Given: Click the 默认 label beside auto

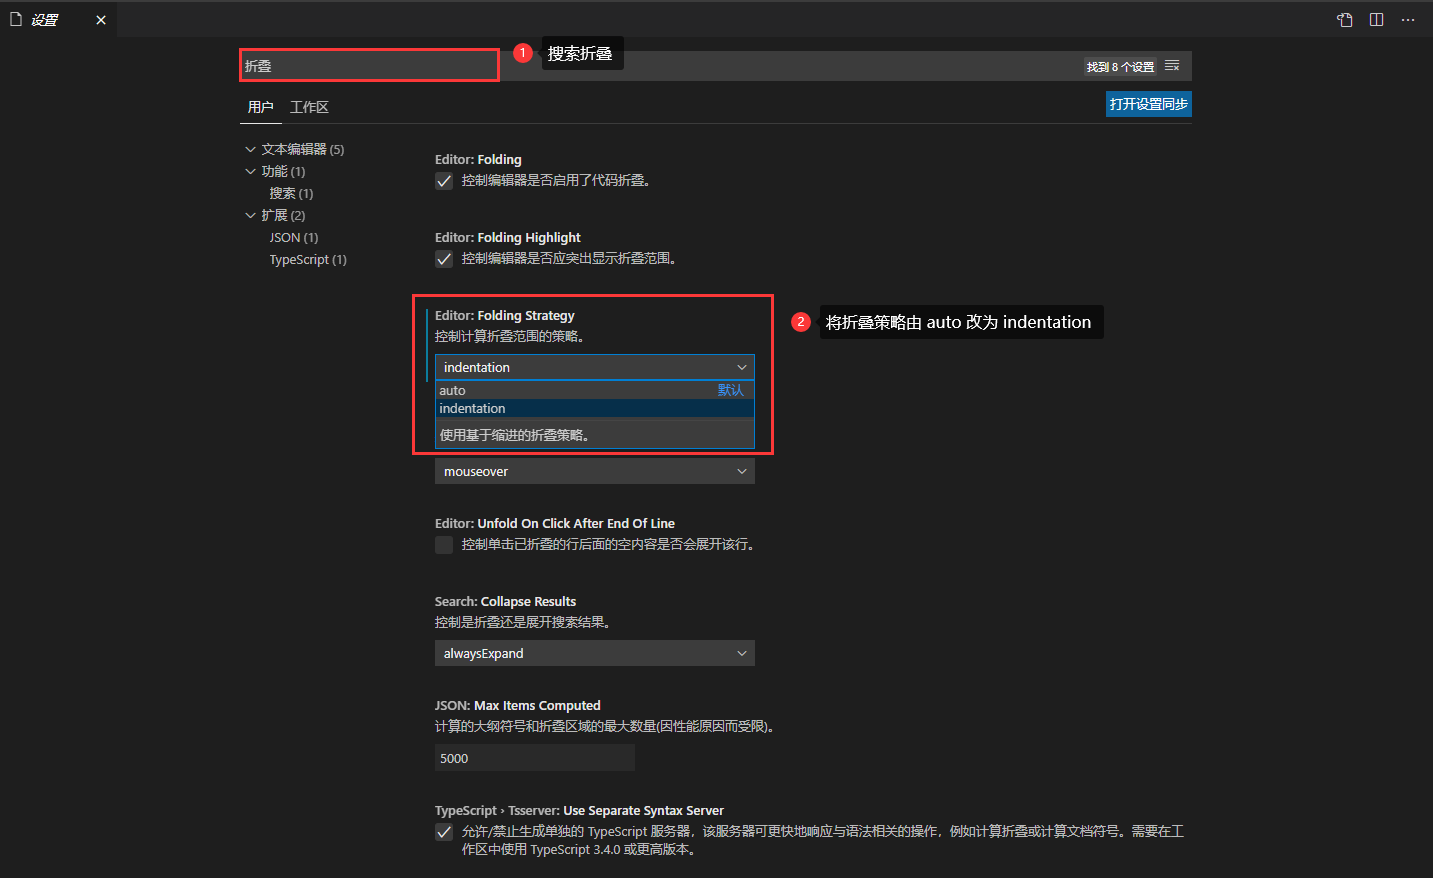Looking at the screenshot, I should point(731,390).
